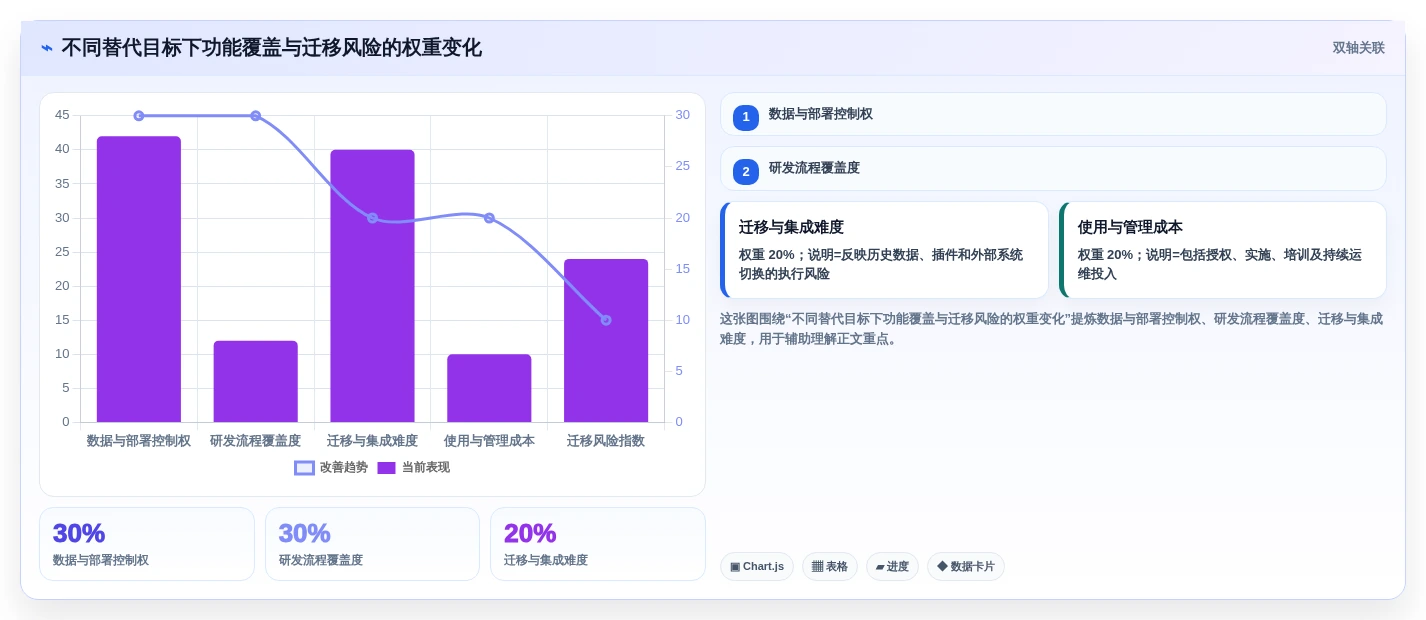Click the 30% 数据与部署控制权 stat card
Image resolution: width=1426 pixels, height=620 pixels.
tap(147, 544)
